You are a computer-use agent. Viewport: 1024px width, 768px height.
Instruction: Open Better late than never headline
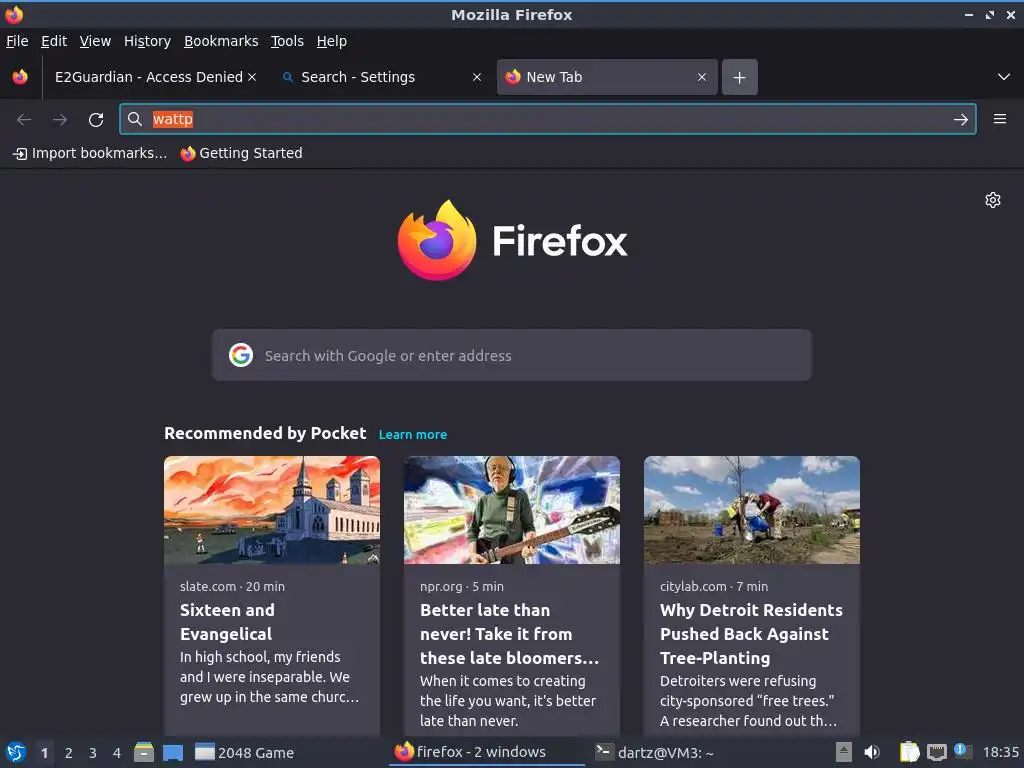[x=509, y=634]
